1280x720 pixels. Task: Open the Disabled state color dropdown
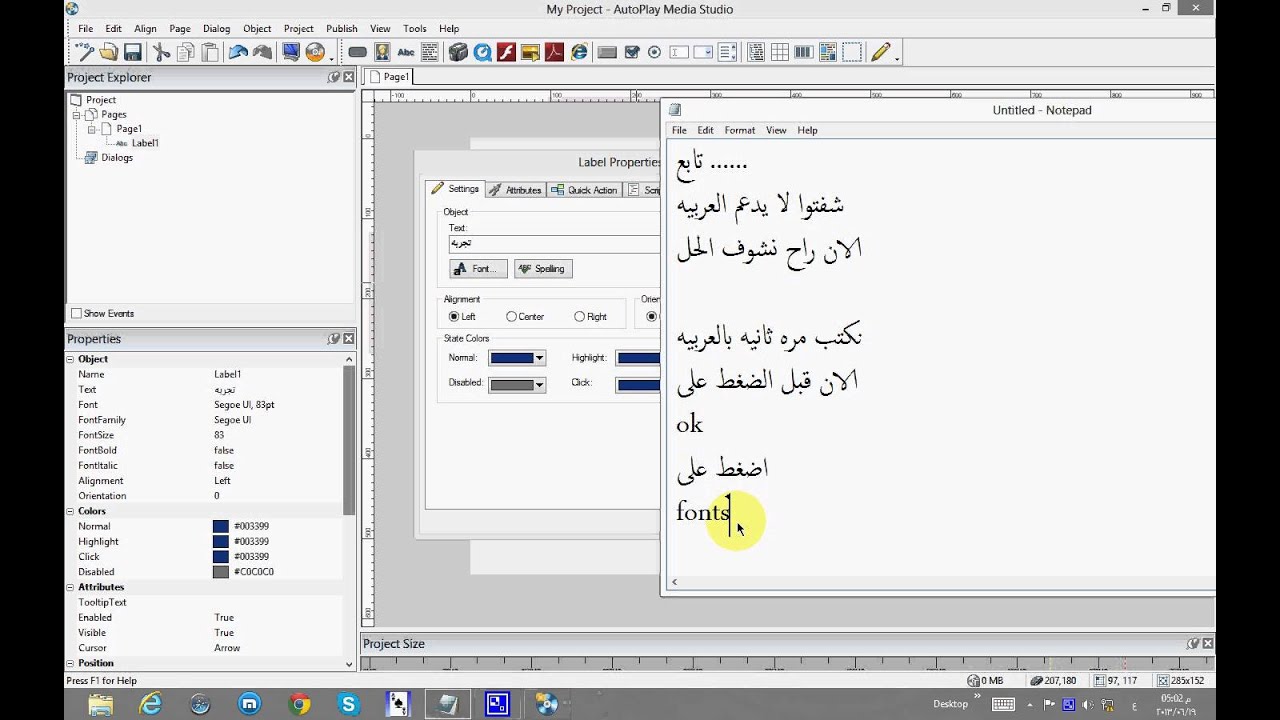(x=539, y=384)
